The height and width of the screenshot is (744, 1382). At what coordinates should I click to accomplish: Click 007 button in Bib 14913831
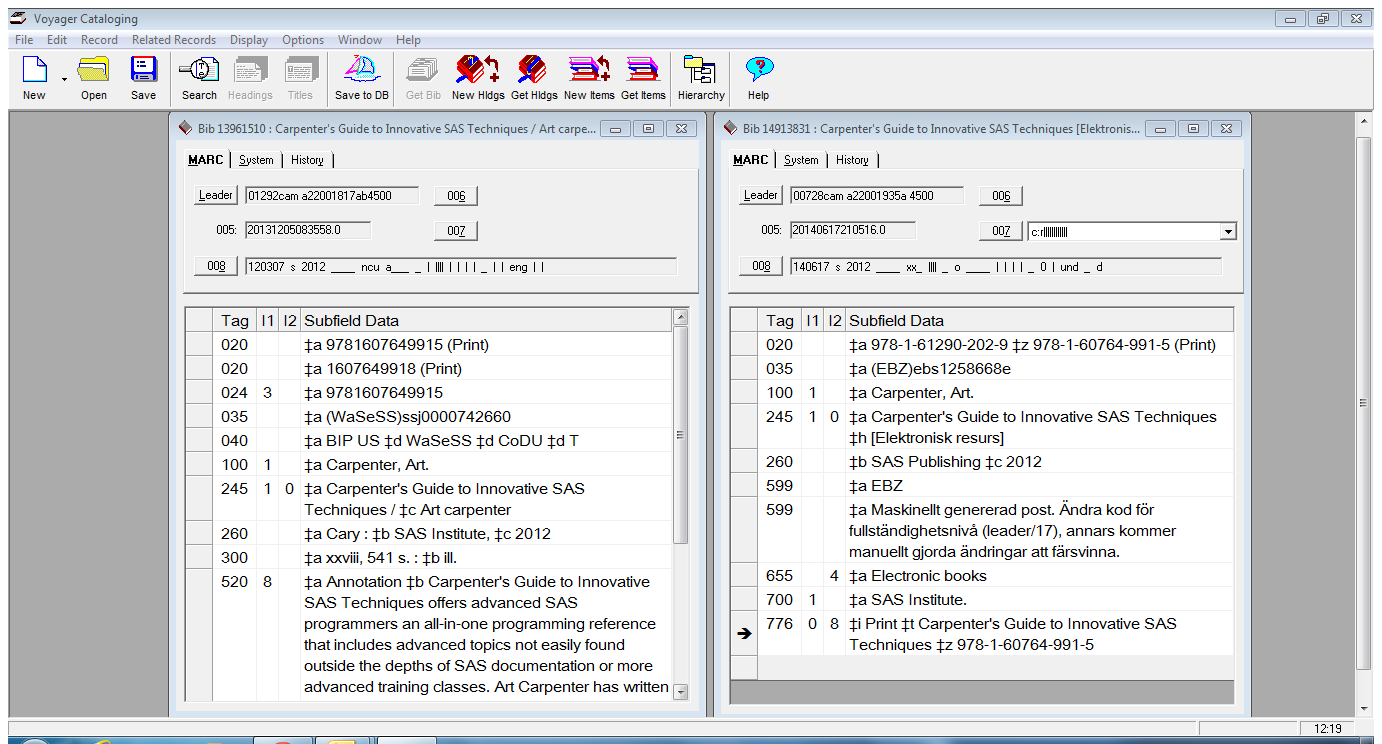coord(1001,231)
